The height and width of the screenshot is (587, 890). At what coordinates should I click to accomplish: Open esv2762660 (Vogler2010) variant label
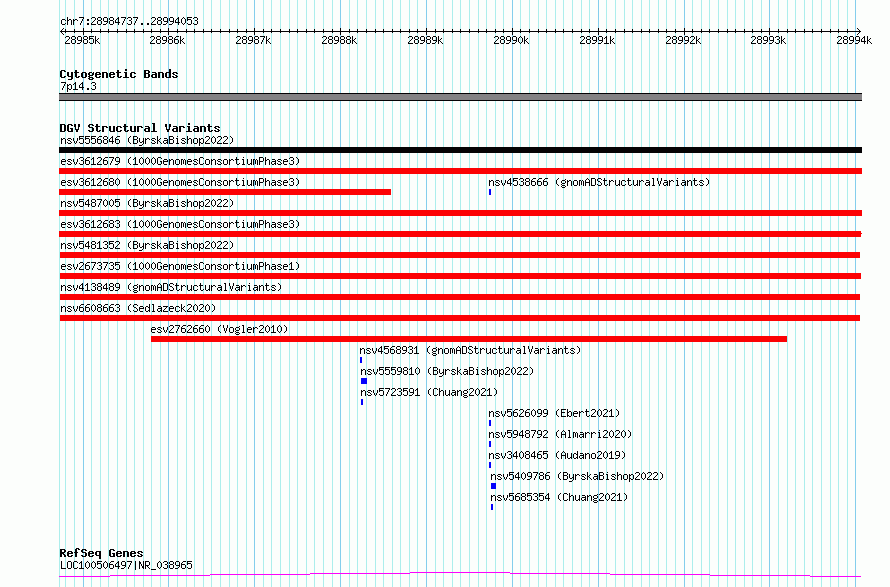219,329
